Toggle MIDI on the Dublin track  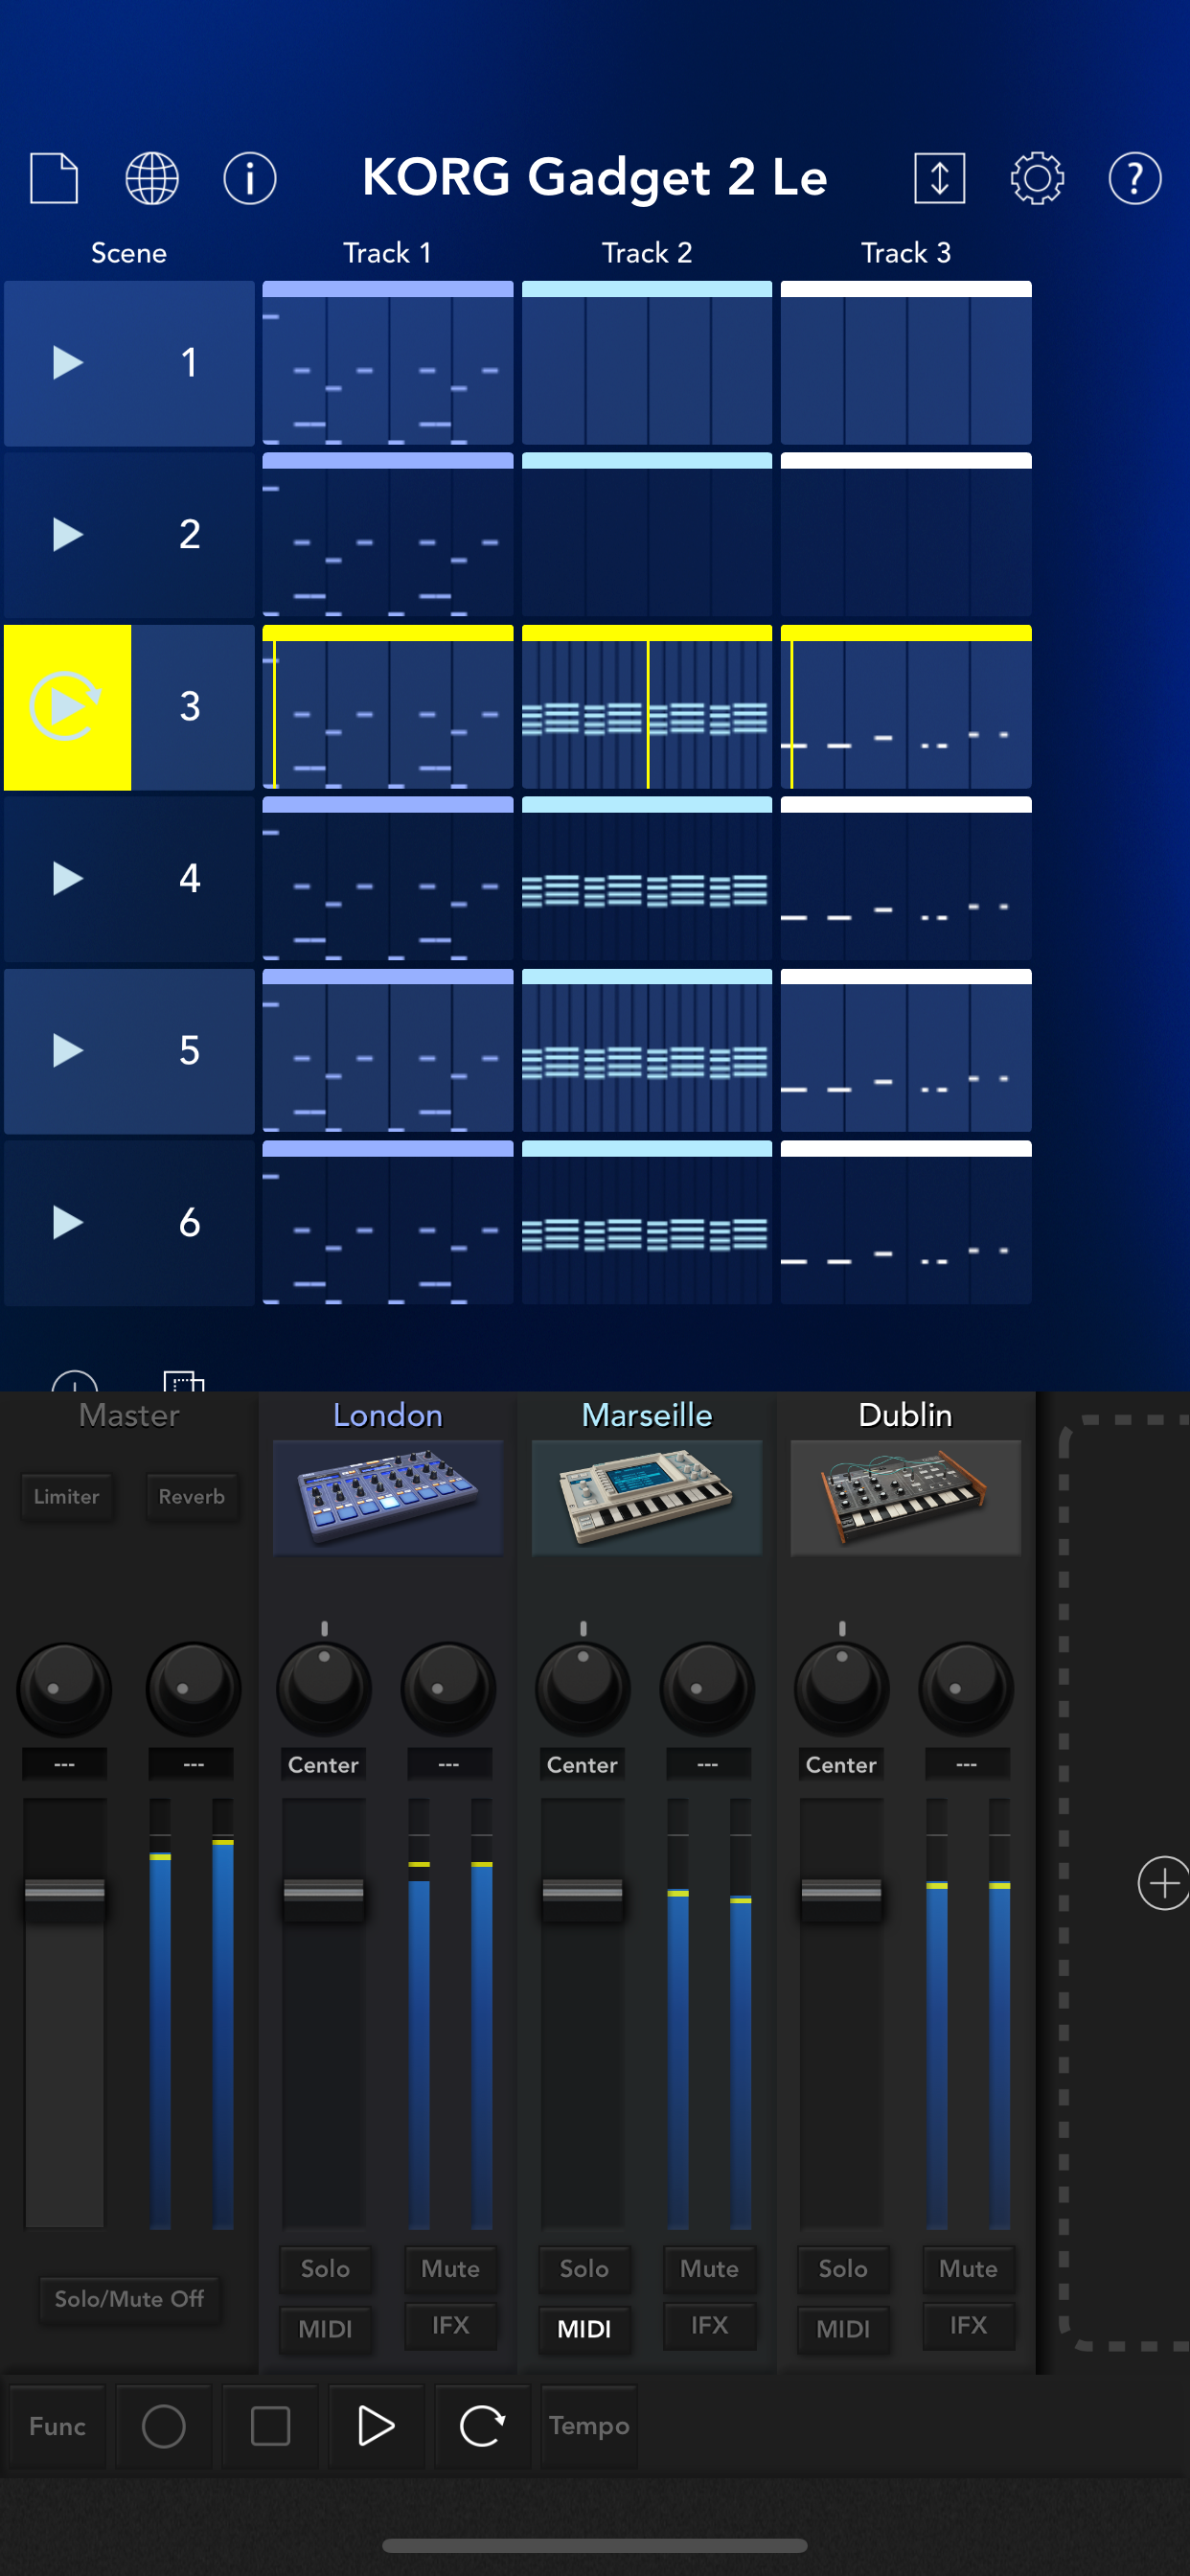pyautogui.click(x=843, y=2329)
